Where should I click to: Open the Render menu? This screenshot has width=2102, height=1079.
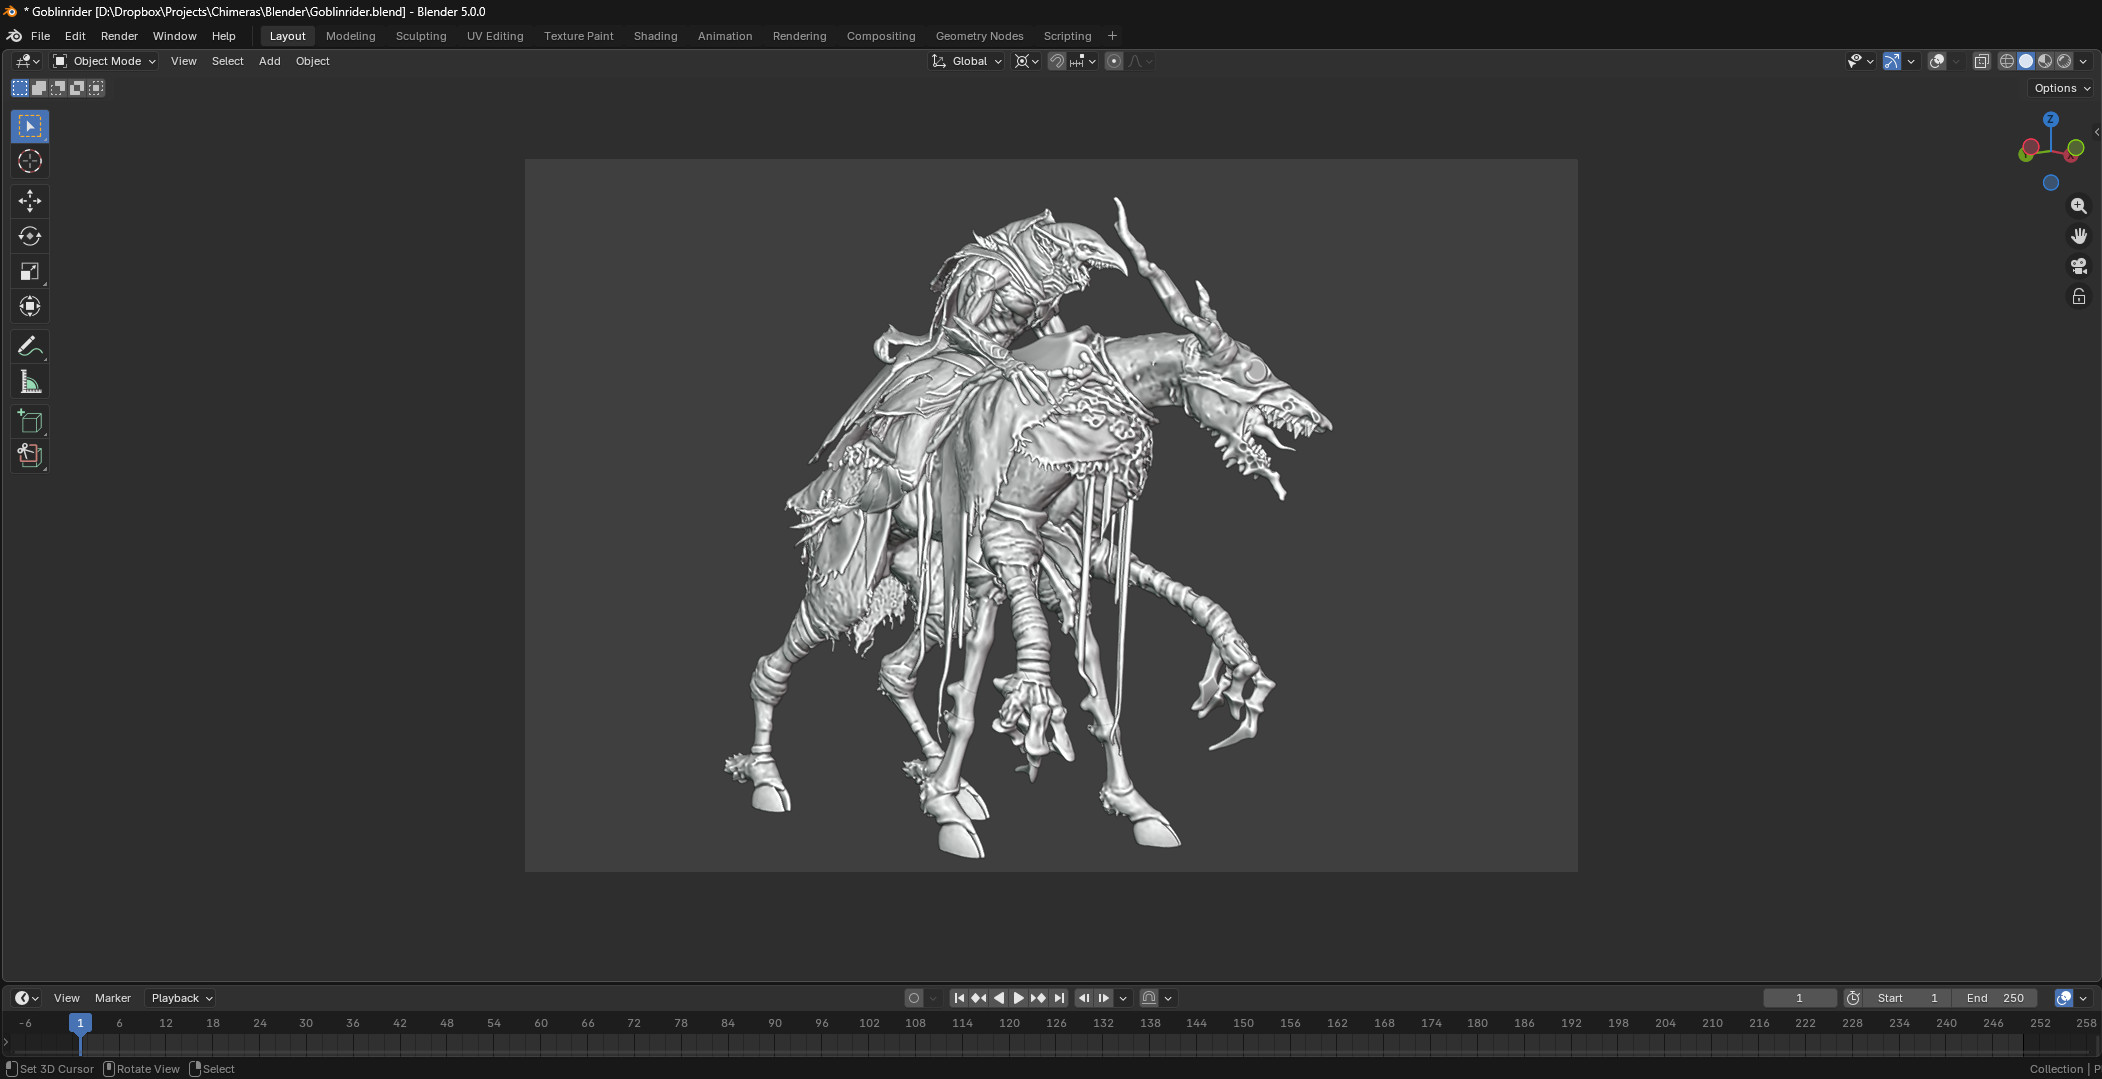click(119, 36)
